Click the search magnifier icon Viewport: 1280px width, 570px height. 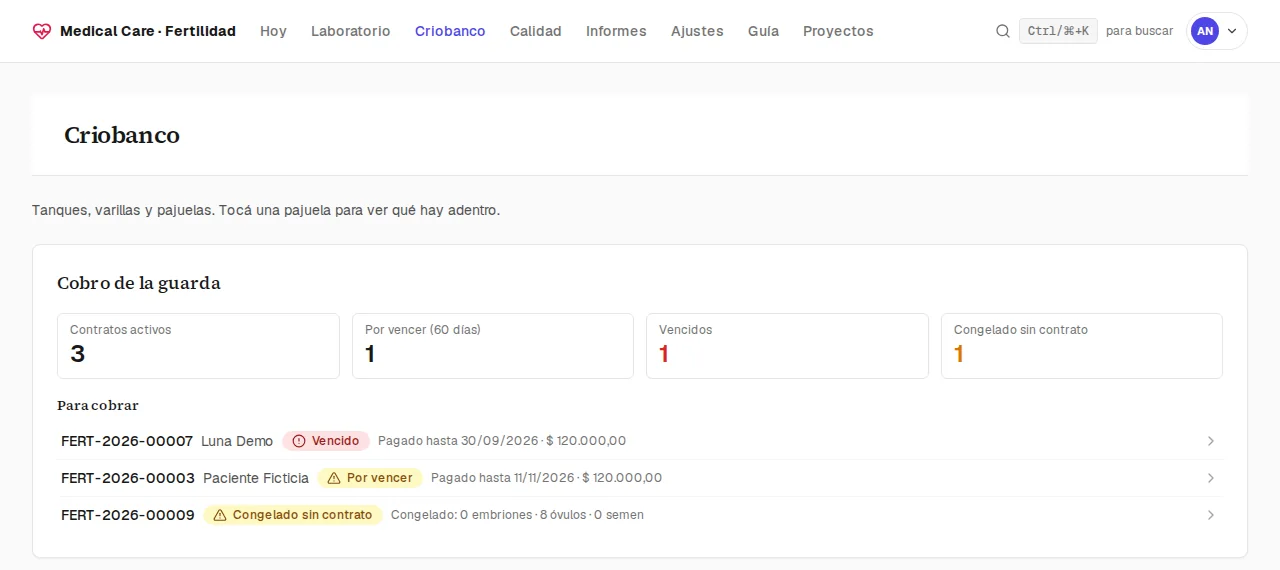pyautogui.click(x=1003, y=31)
